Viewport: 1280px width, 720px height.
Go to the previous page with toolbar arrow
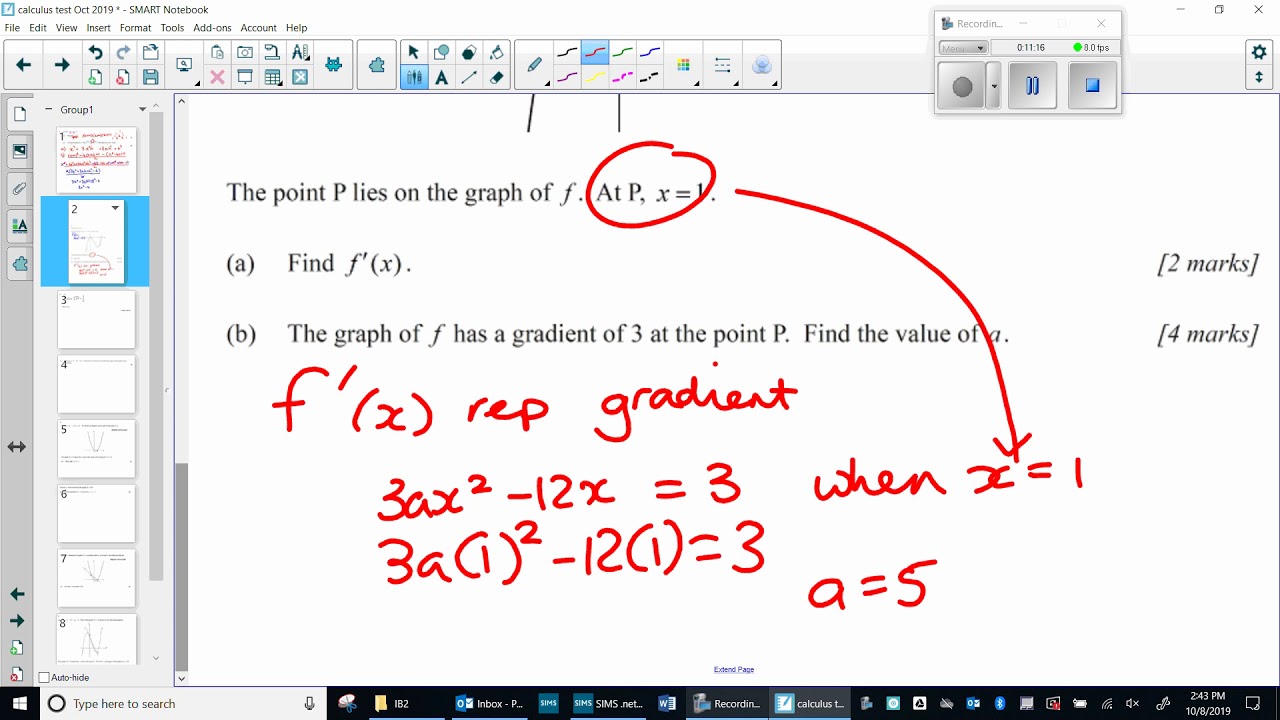click(x=24, y=65)
